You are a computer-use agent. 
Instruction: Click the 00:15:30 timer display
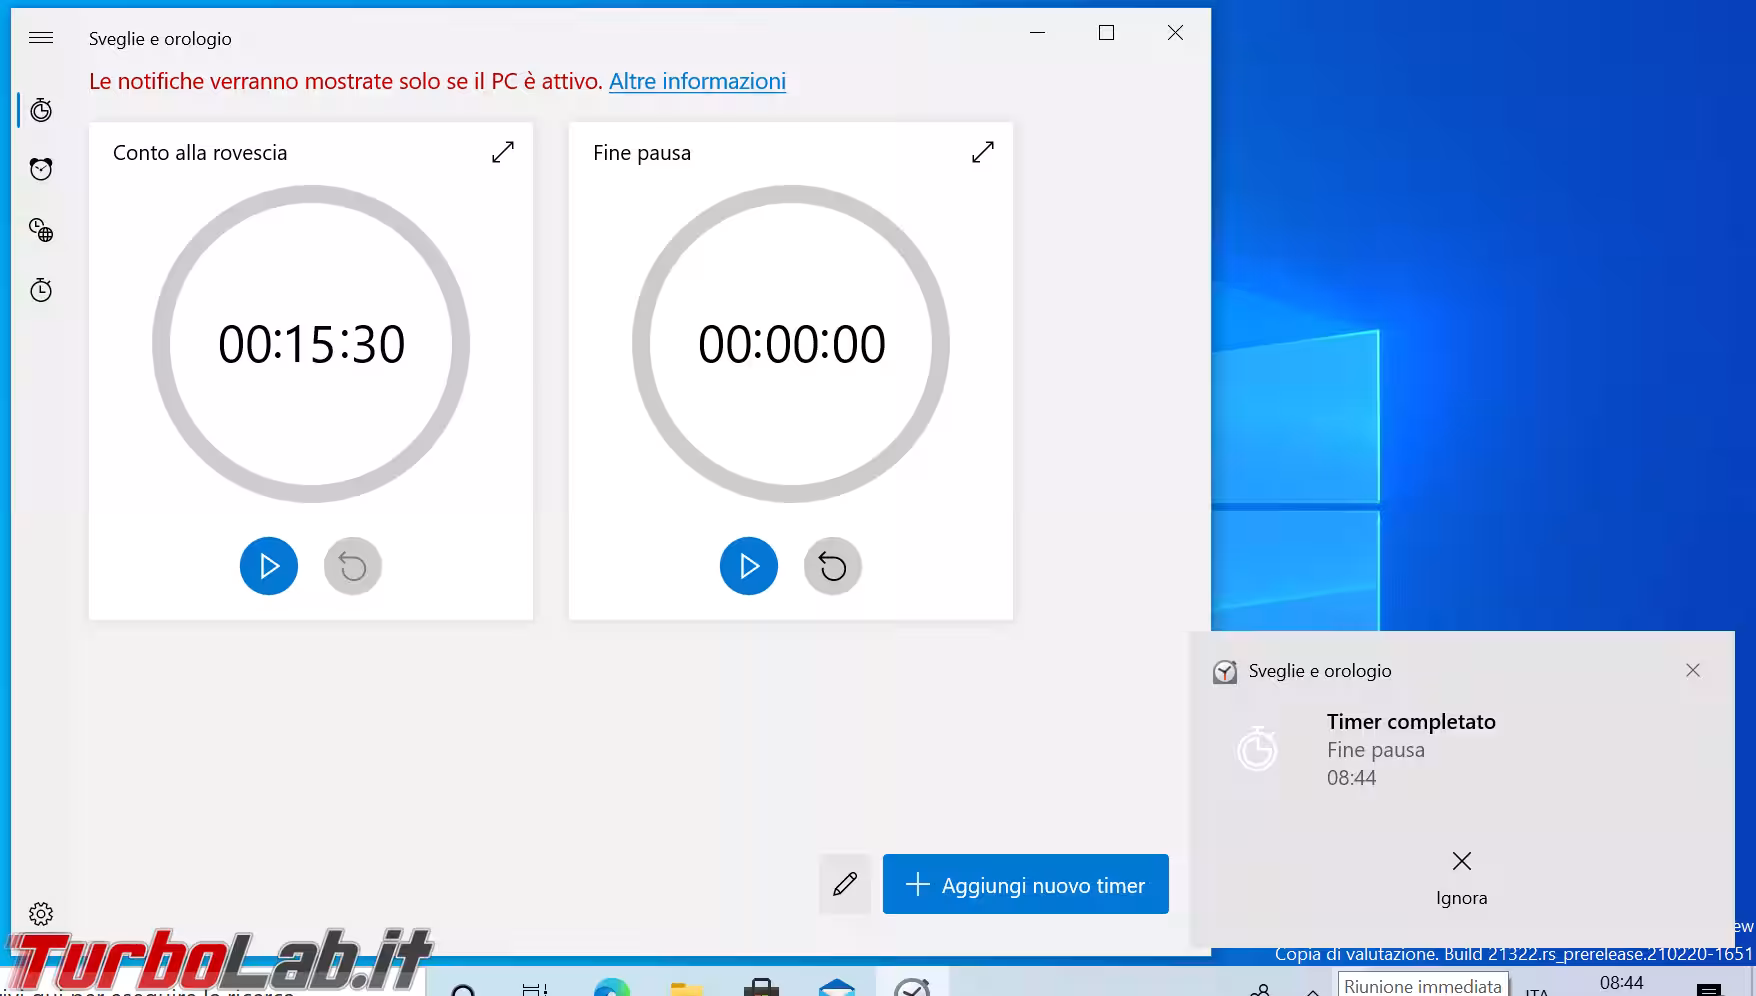(311, 344)
